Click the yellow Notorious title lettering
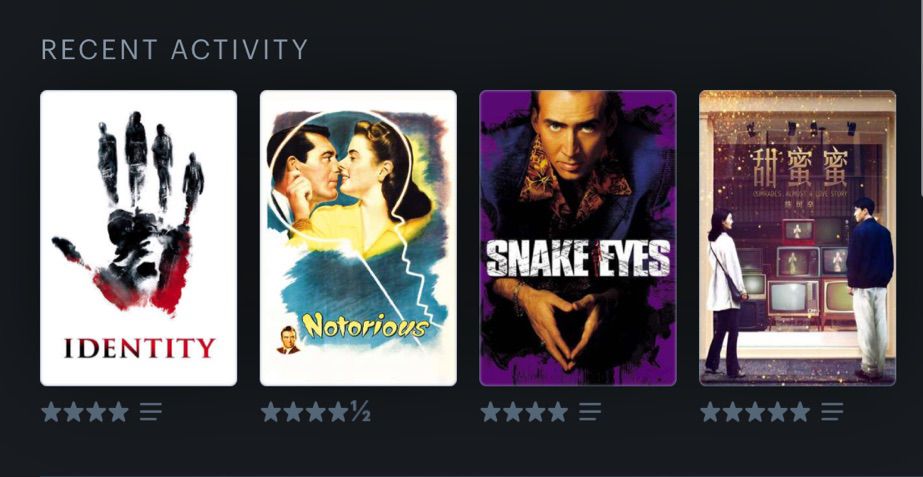This screenshot has width=923, height=477. (365, 325)
